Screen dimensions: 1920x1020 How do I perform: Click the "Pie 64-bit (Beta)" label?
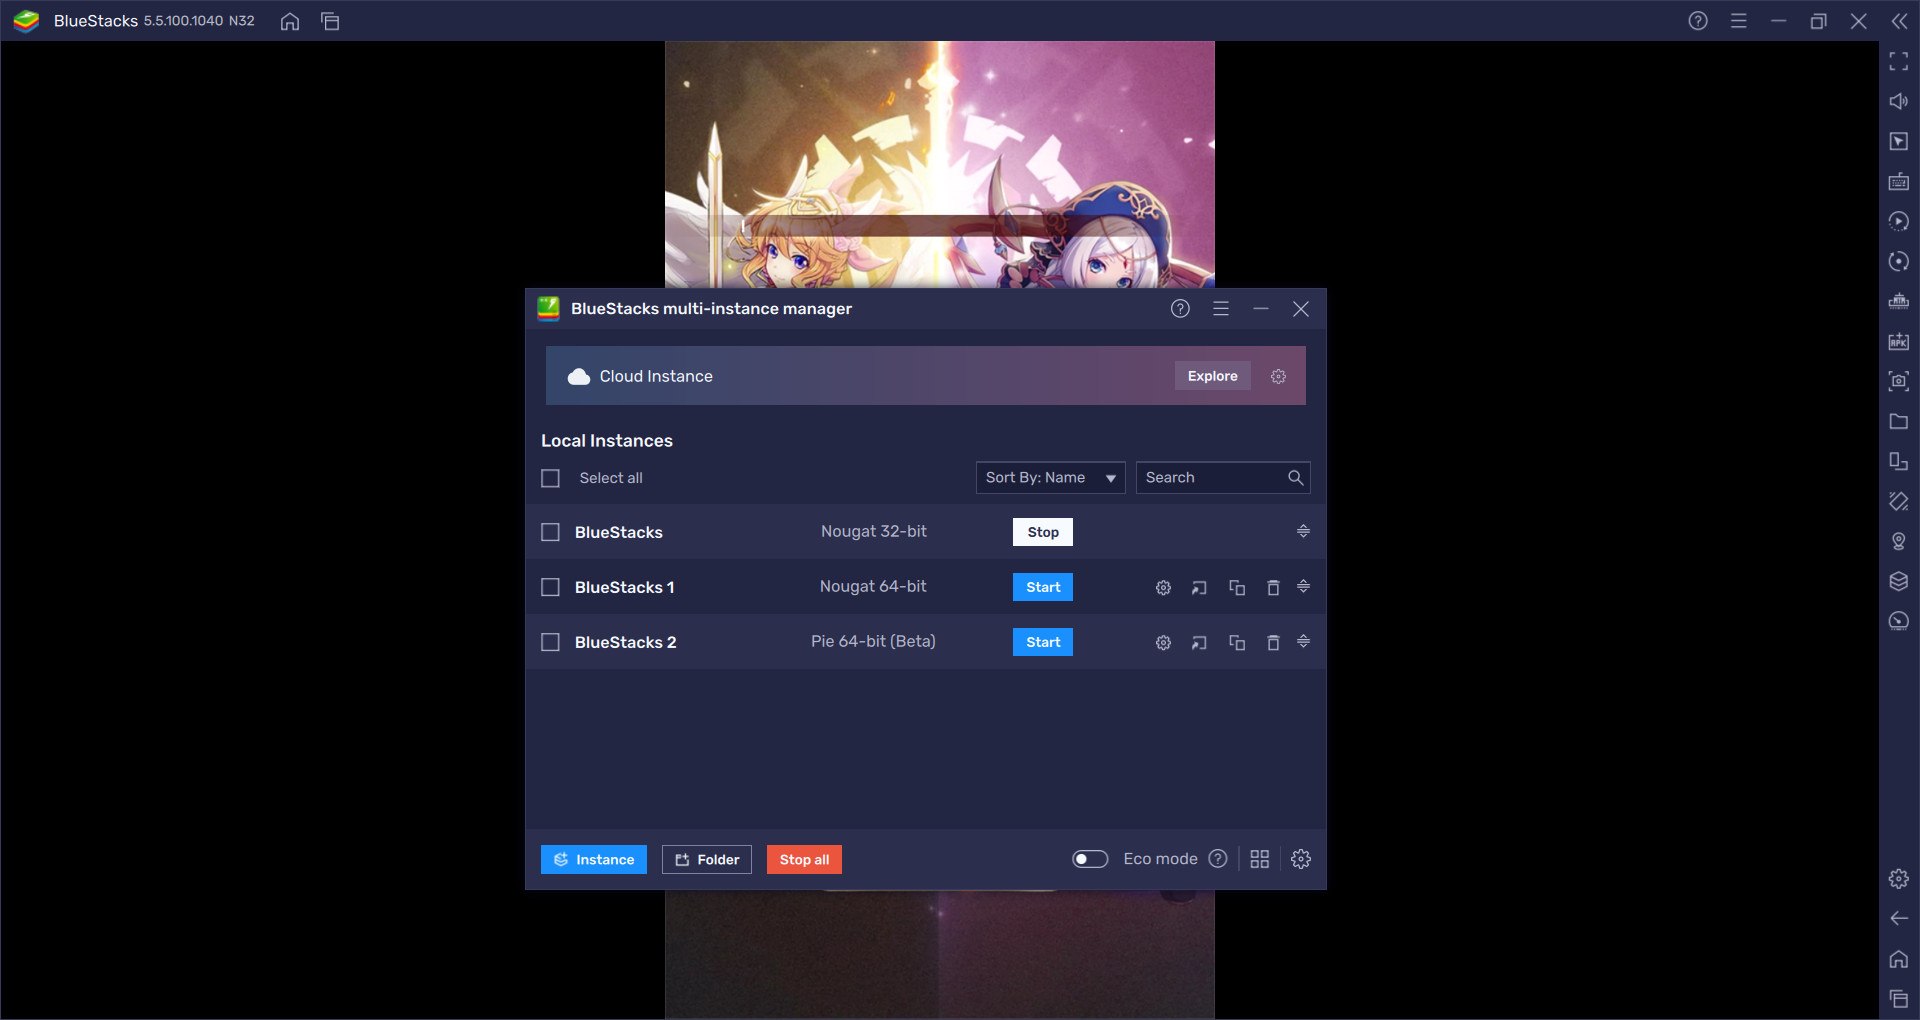coord(873,641)
